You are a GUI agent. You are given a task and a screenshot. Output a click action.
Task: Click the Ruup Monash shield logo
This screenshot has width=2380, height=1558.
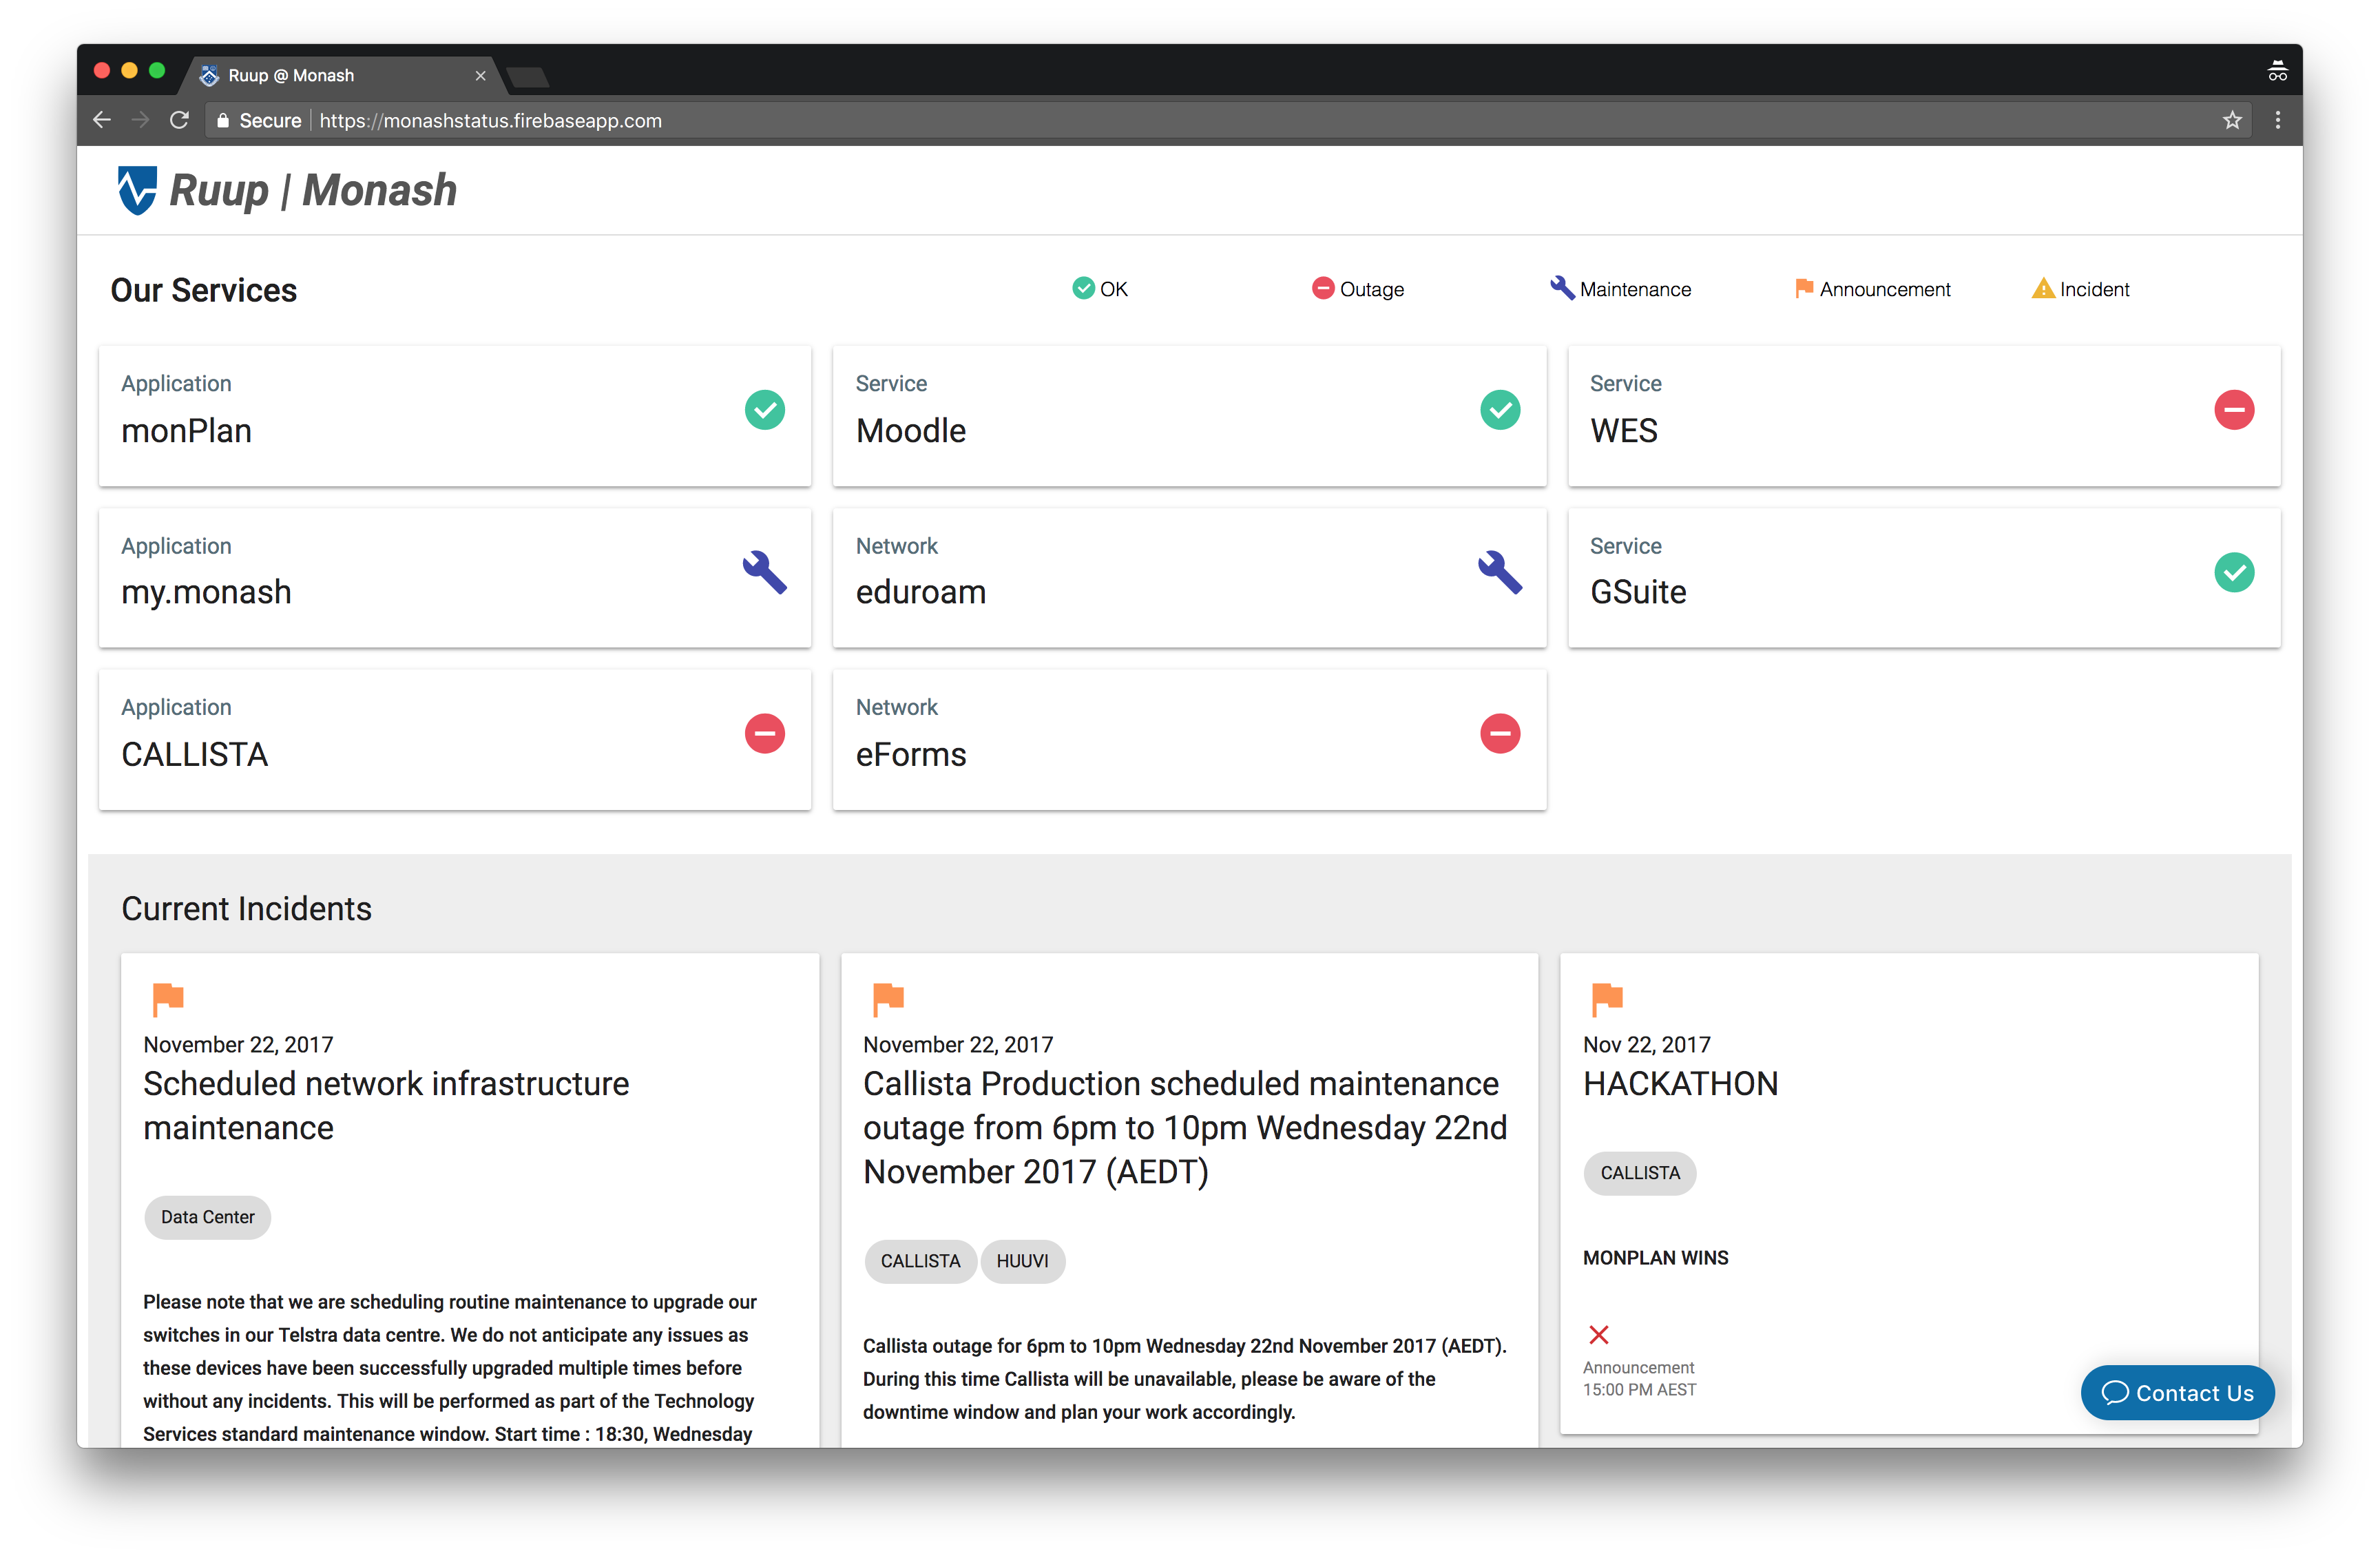137,190
